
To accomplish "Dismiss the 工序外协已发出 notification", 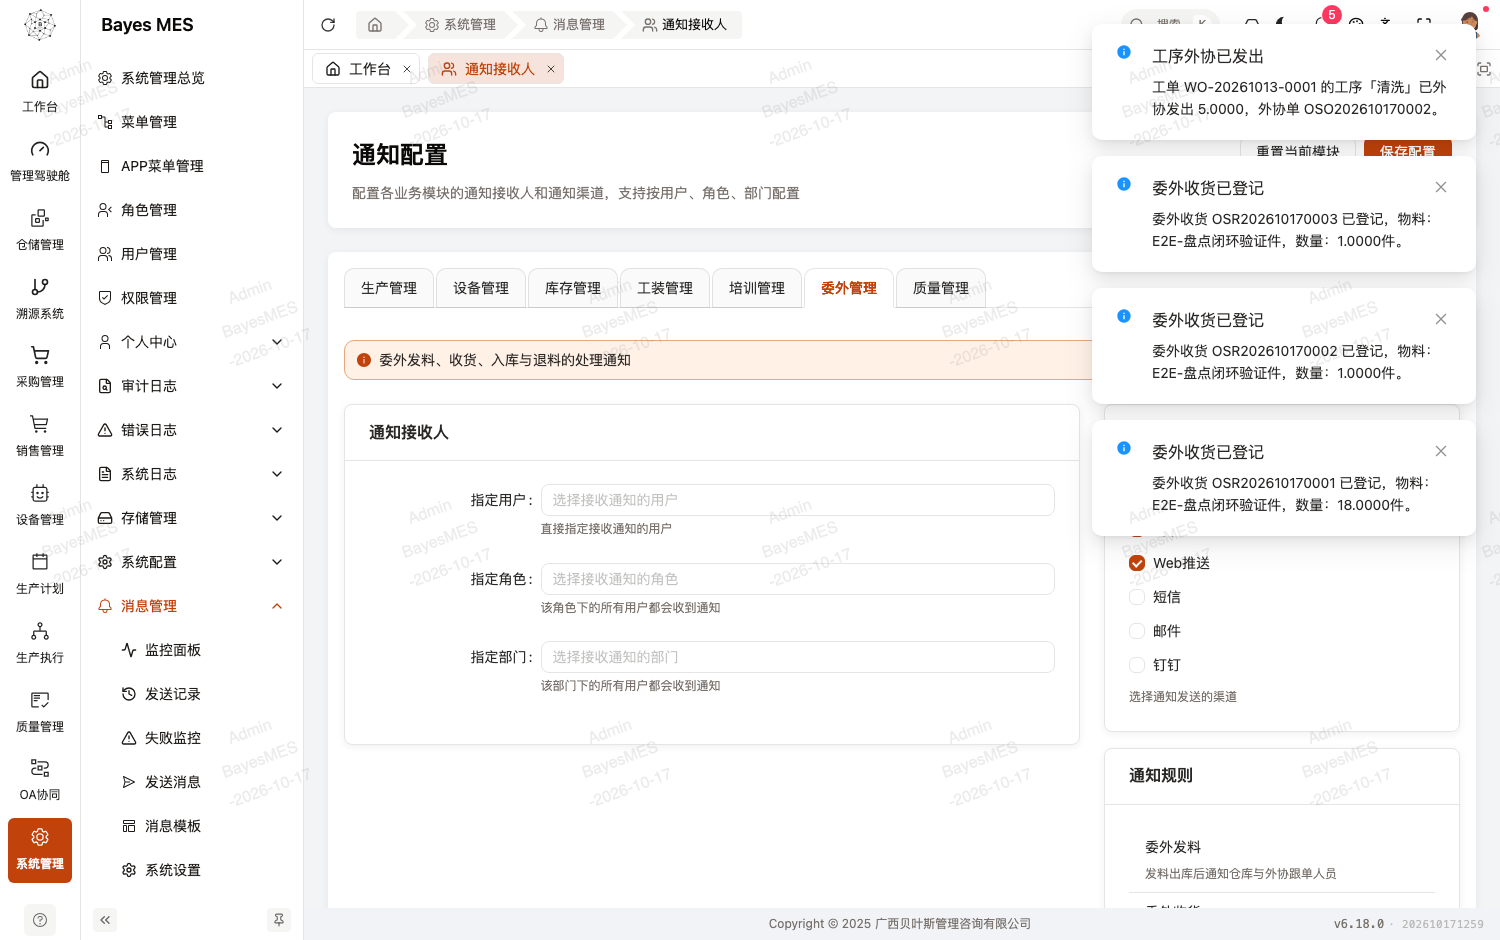I will click(x=1441, y=55).
